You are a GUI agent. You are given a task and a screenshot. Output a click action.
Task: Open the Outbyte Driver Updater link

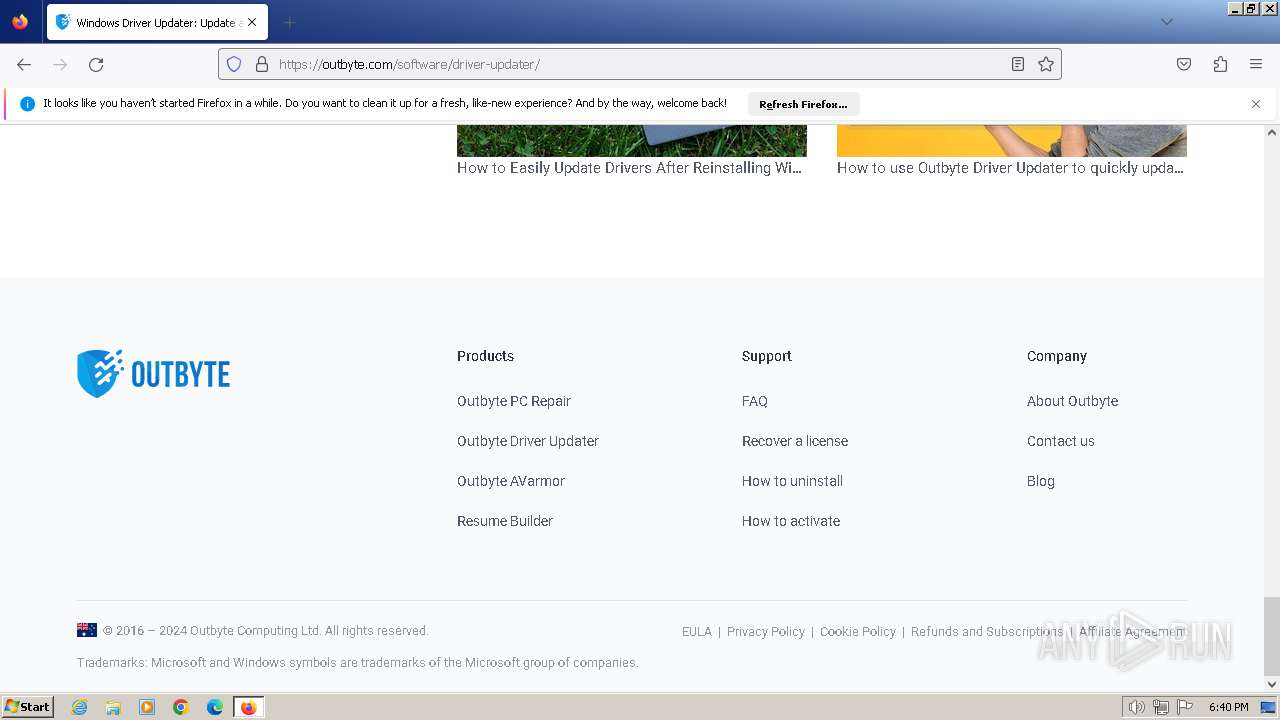[x=528, y=441]
